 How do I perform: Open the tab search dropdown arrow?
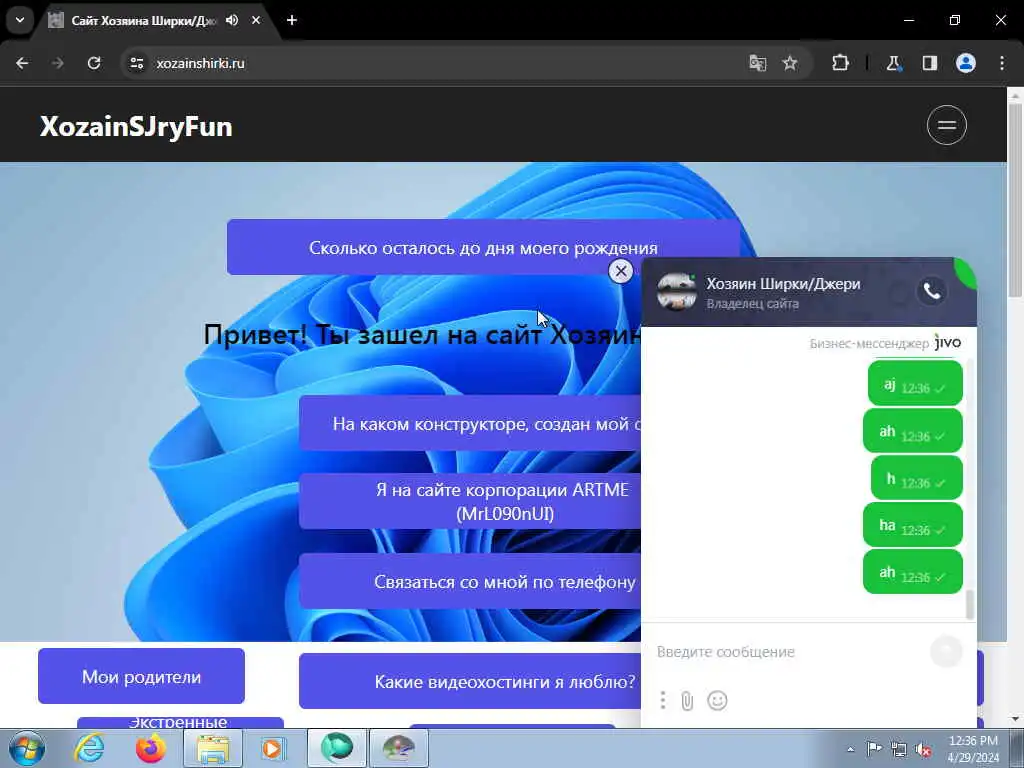(x=20, y=20)
